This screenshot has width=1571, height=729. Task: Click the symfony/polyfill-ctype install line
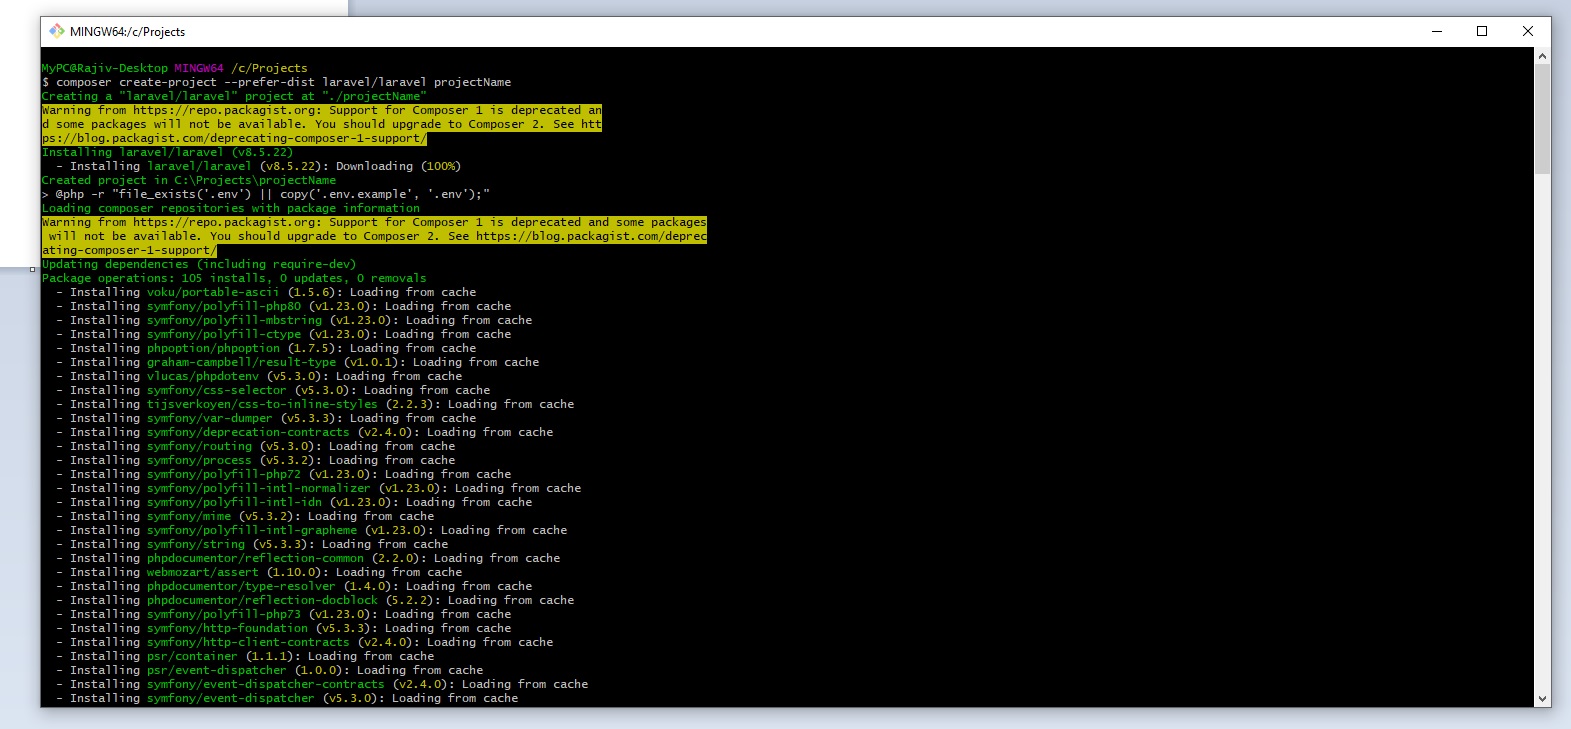(x=284, y=334)
